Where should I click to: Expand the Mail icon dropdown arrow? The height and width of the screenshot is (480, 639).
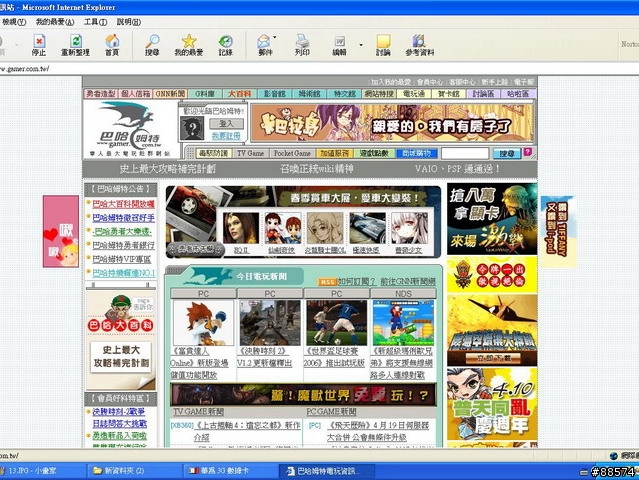(275, 37)
